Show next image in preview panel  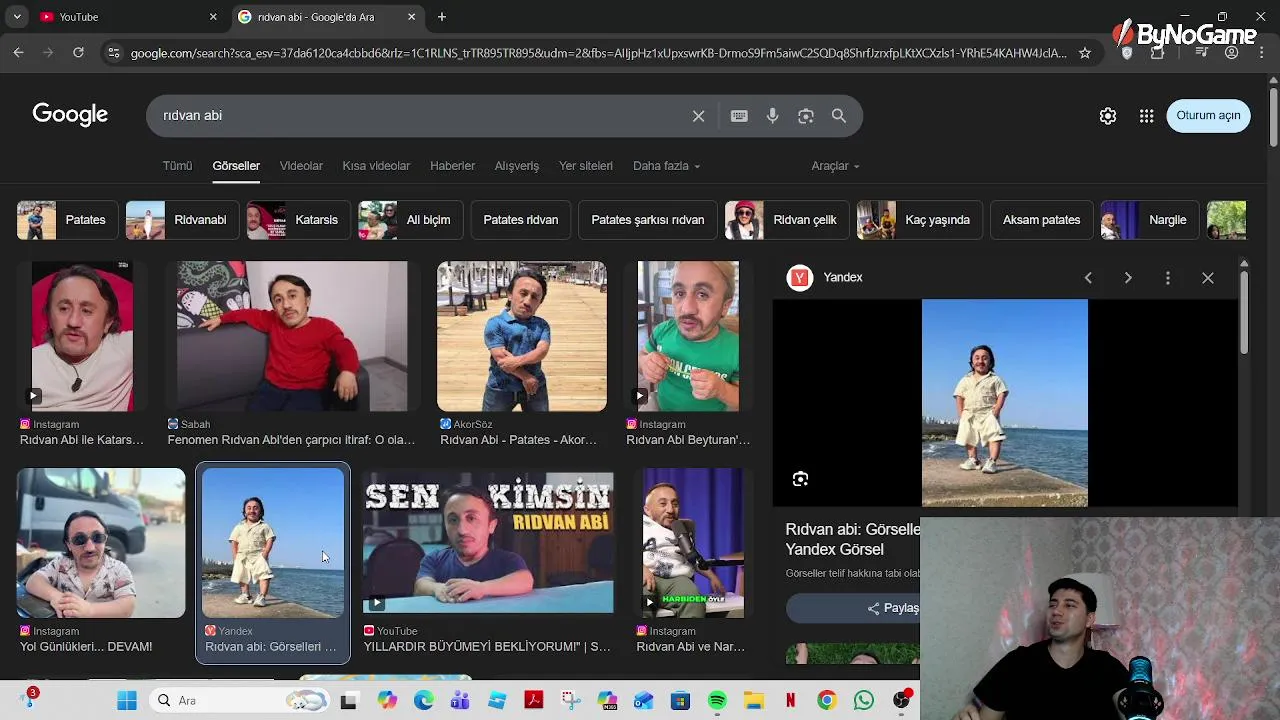point(1128,278)
